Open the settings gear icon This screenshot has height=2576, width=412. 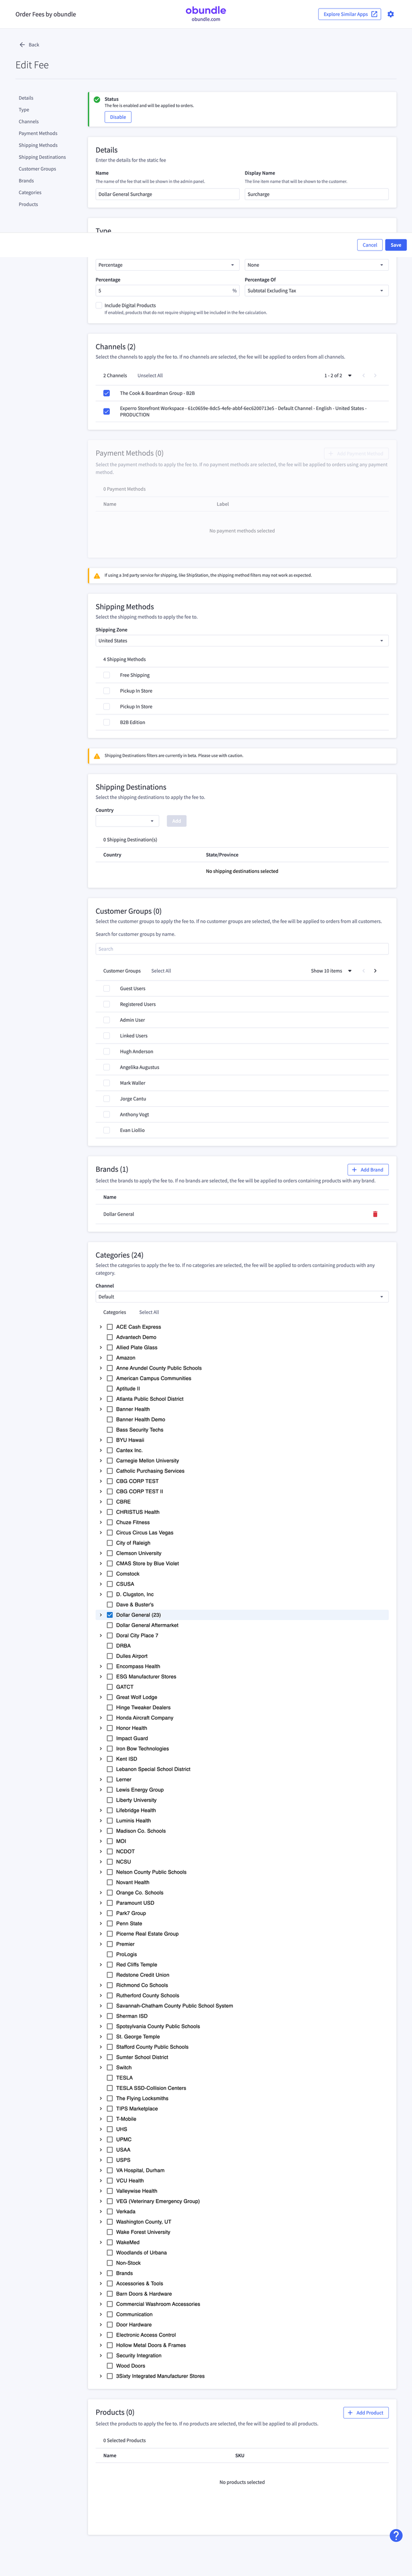point(391,14)
